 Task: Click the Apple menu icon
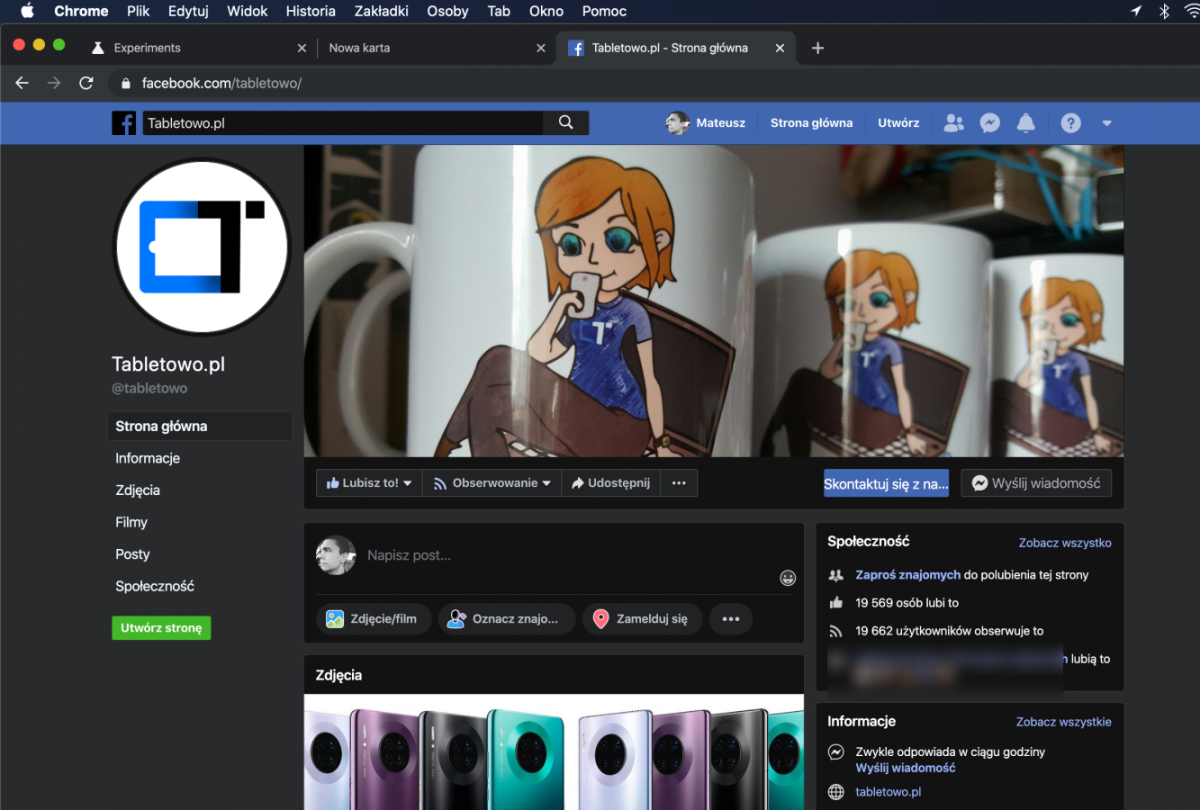click(27, 11)
